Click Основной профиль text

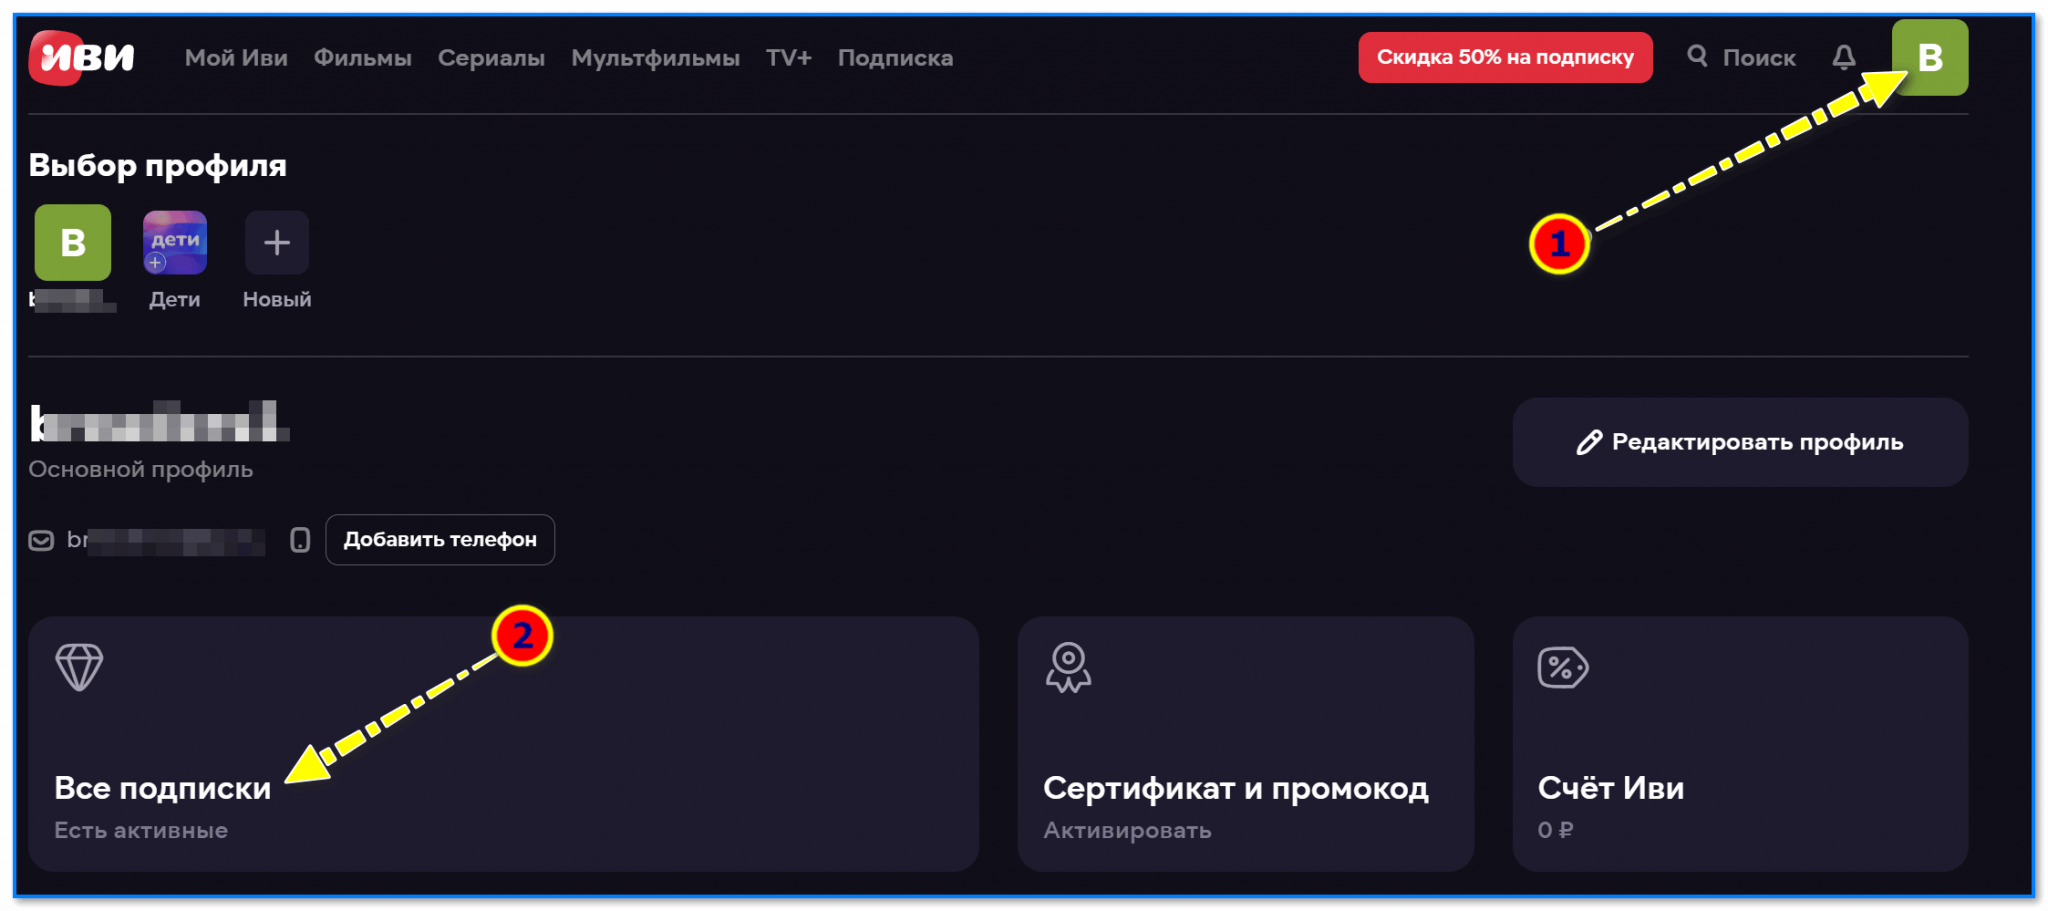(141, 469)
